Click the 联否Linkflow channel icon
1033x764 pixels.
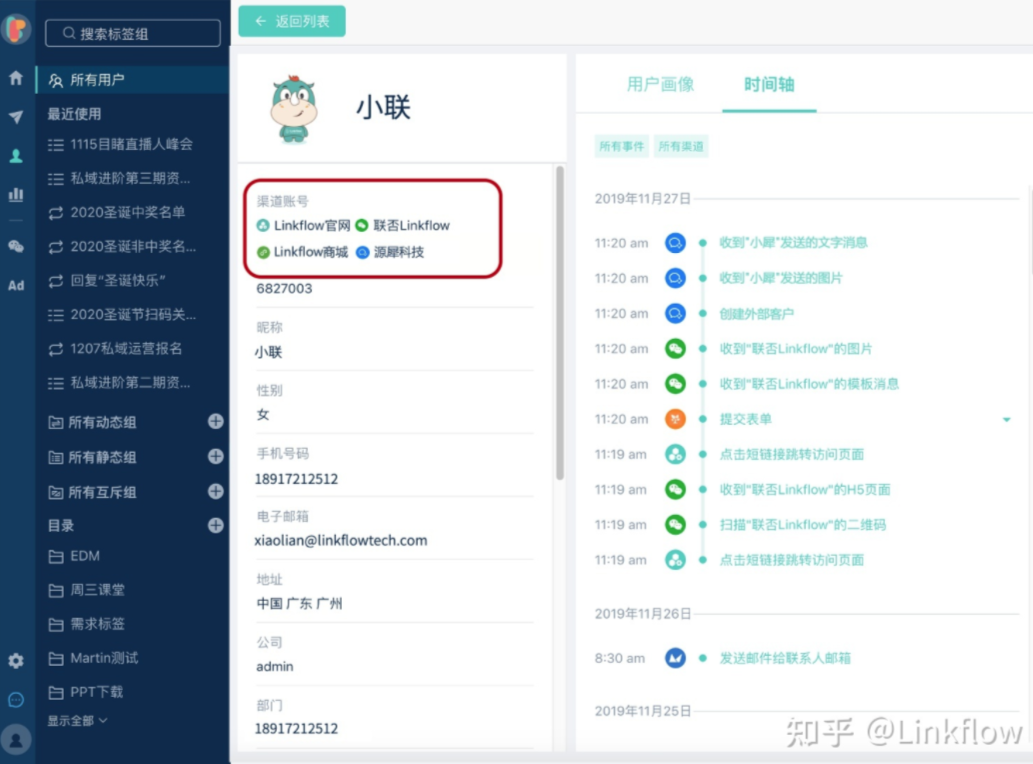[362, 225]
